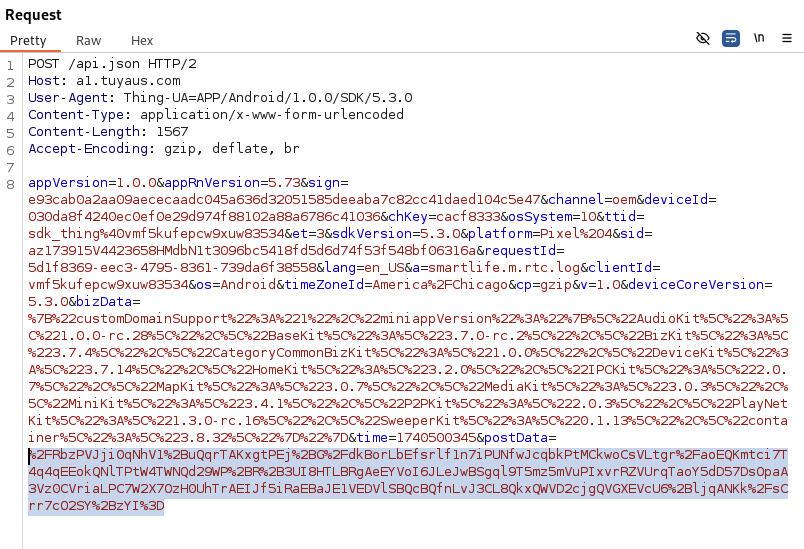Screen dimensions: 804x549
Task: Click the 'Pixel%204' platform value
Action: click(x=576, y=233)
